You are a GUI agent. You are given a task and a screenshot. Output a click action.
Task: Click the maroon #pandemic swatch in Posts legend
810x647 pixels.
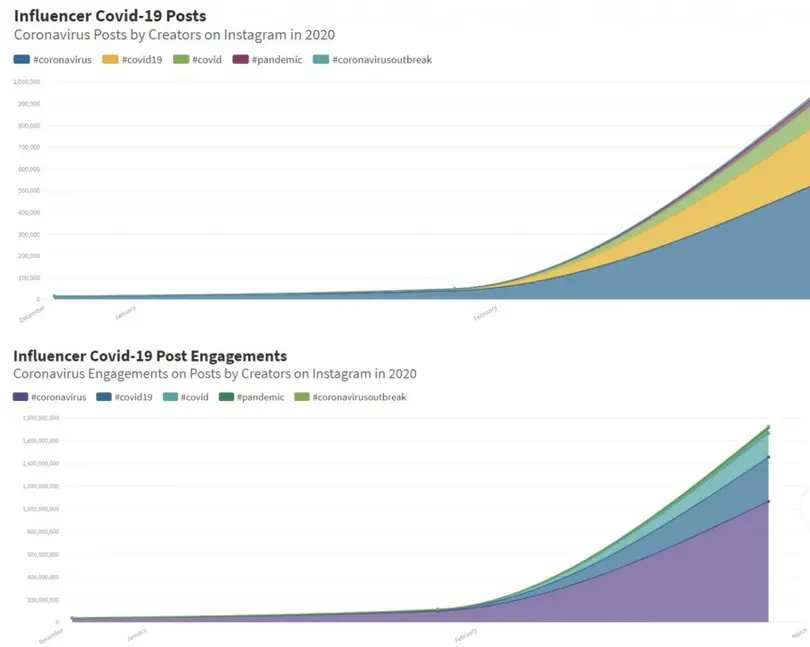[240, 60]
